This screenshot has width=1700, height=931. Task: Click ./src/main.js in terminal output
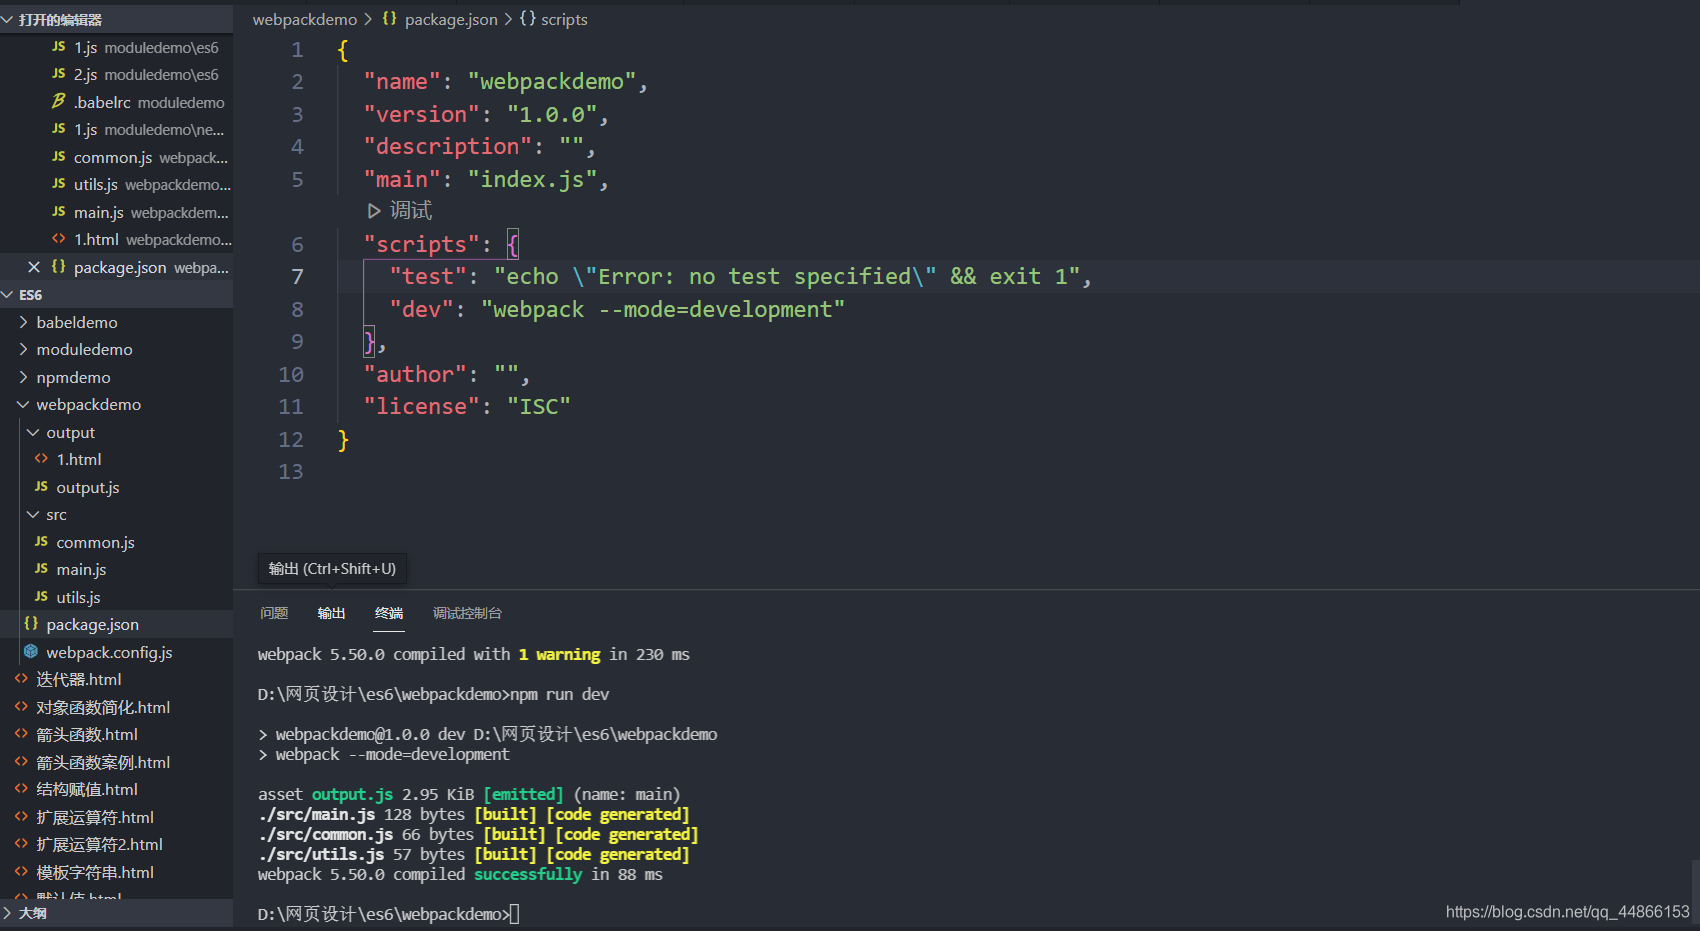coord(317,814)
